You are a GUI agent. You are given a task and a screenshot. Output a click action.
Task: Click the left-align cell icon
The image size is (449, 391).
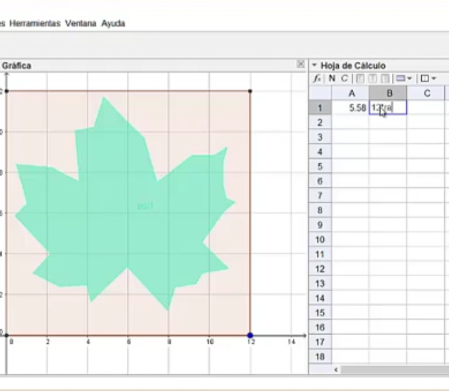coord(360,79)
